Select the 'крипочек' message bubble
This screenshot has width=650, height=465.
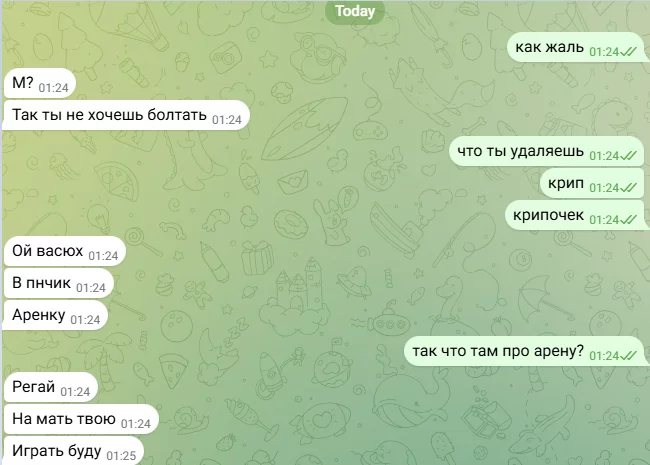click(576, 215)
